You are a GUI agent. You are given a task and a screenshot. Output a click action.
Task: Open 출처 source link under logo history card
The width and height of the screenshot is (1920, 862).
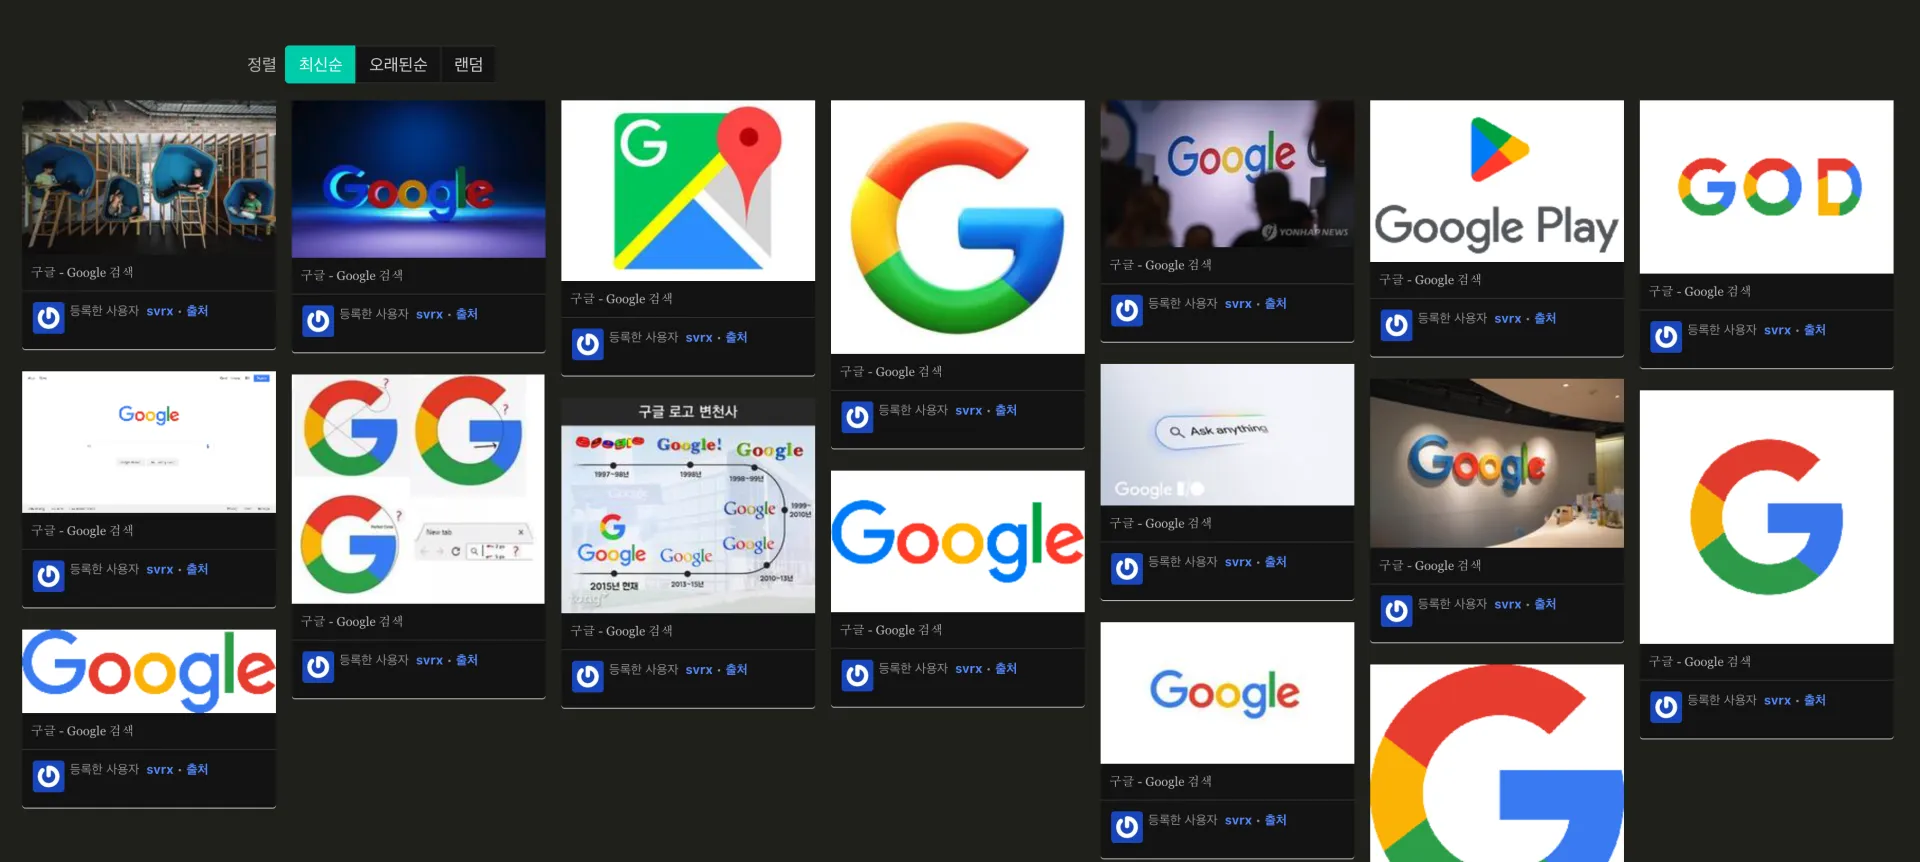tap(736, 670)
